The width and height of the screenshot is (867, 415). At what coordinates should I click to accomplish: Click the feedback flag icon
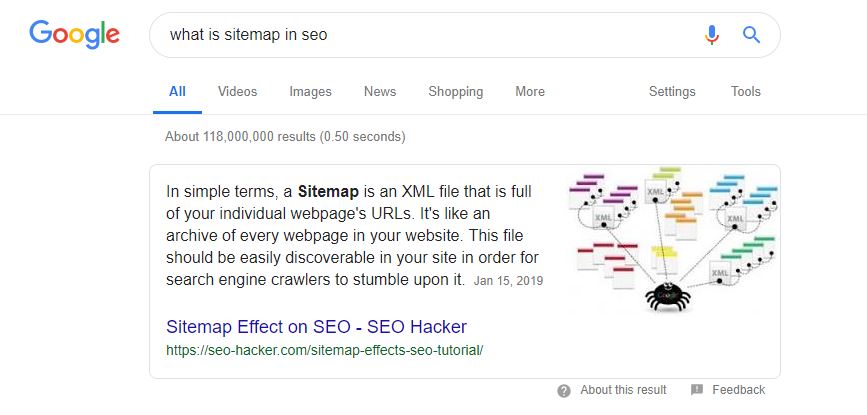tap(697, 390)
